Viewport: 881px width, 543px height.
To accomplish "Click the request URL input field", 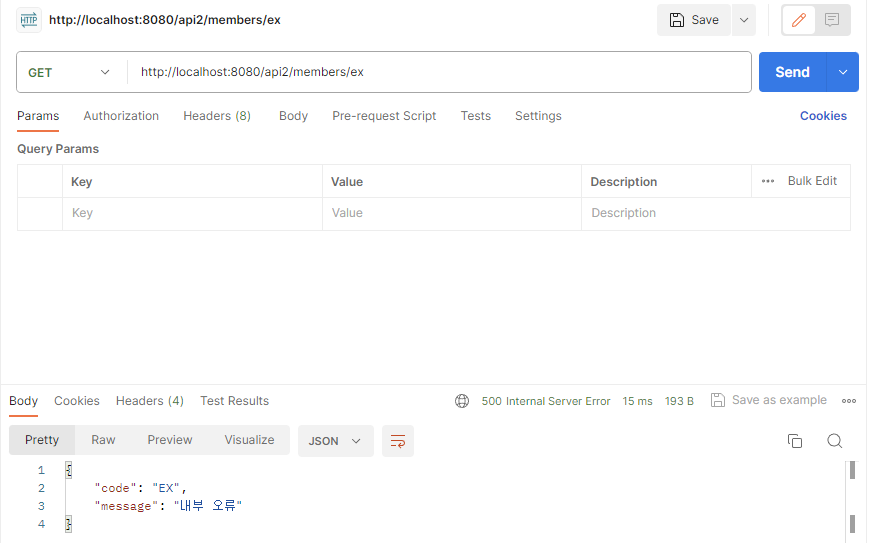I will coord(439,73).
